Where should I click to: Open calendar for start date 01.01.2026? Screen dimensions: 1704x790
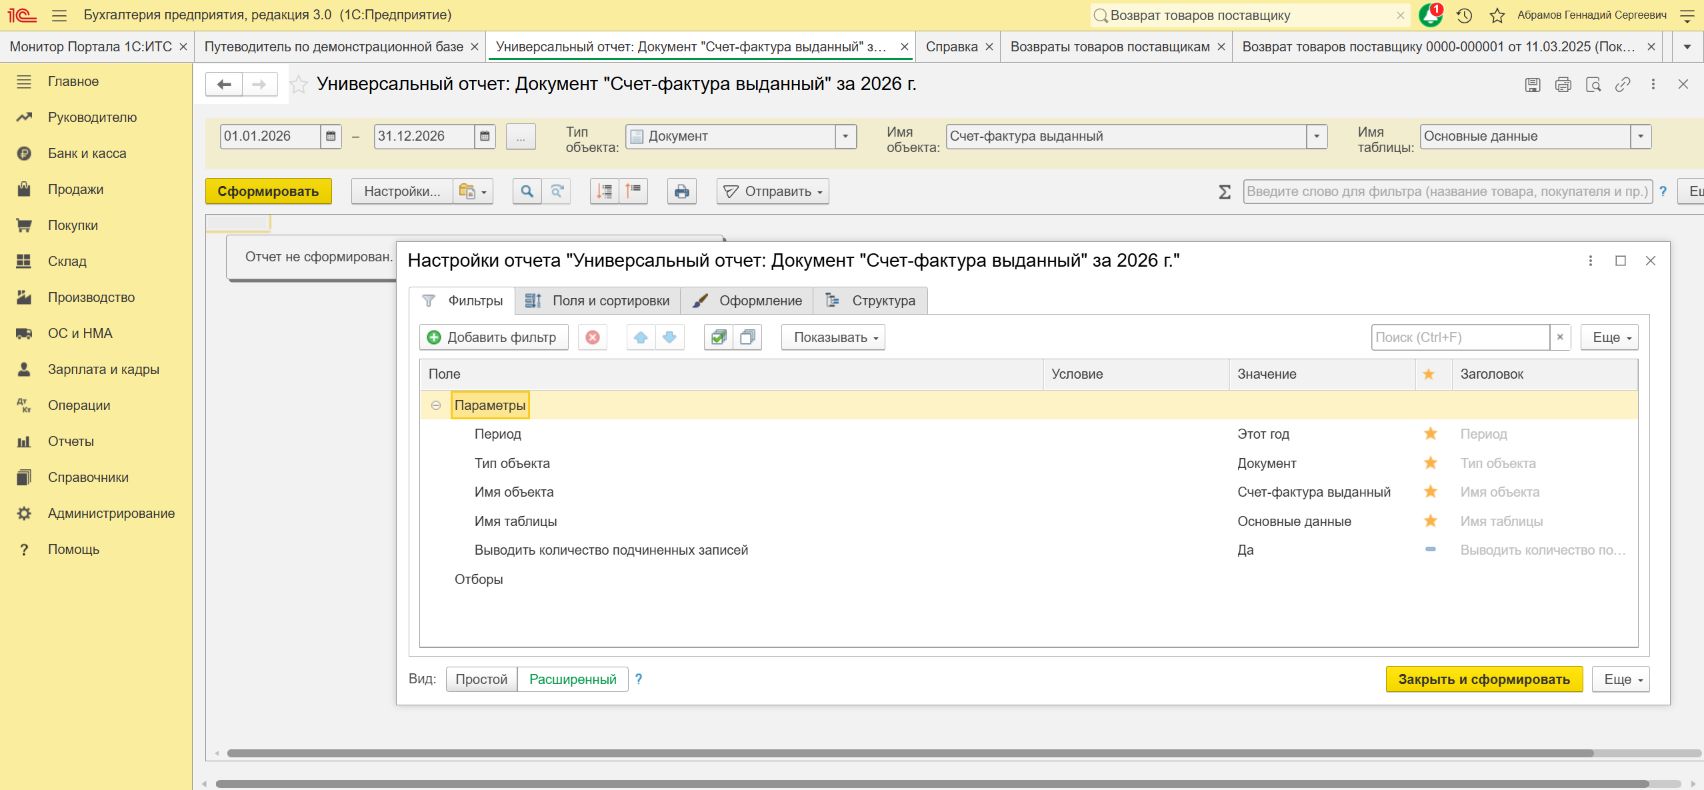[x=331, y=136]
